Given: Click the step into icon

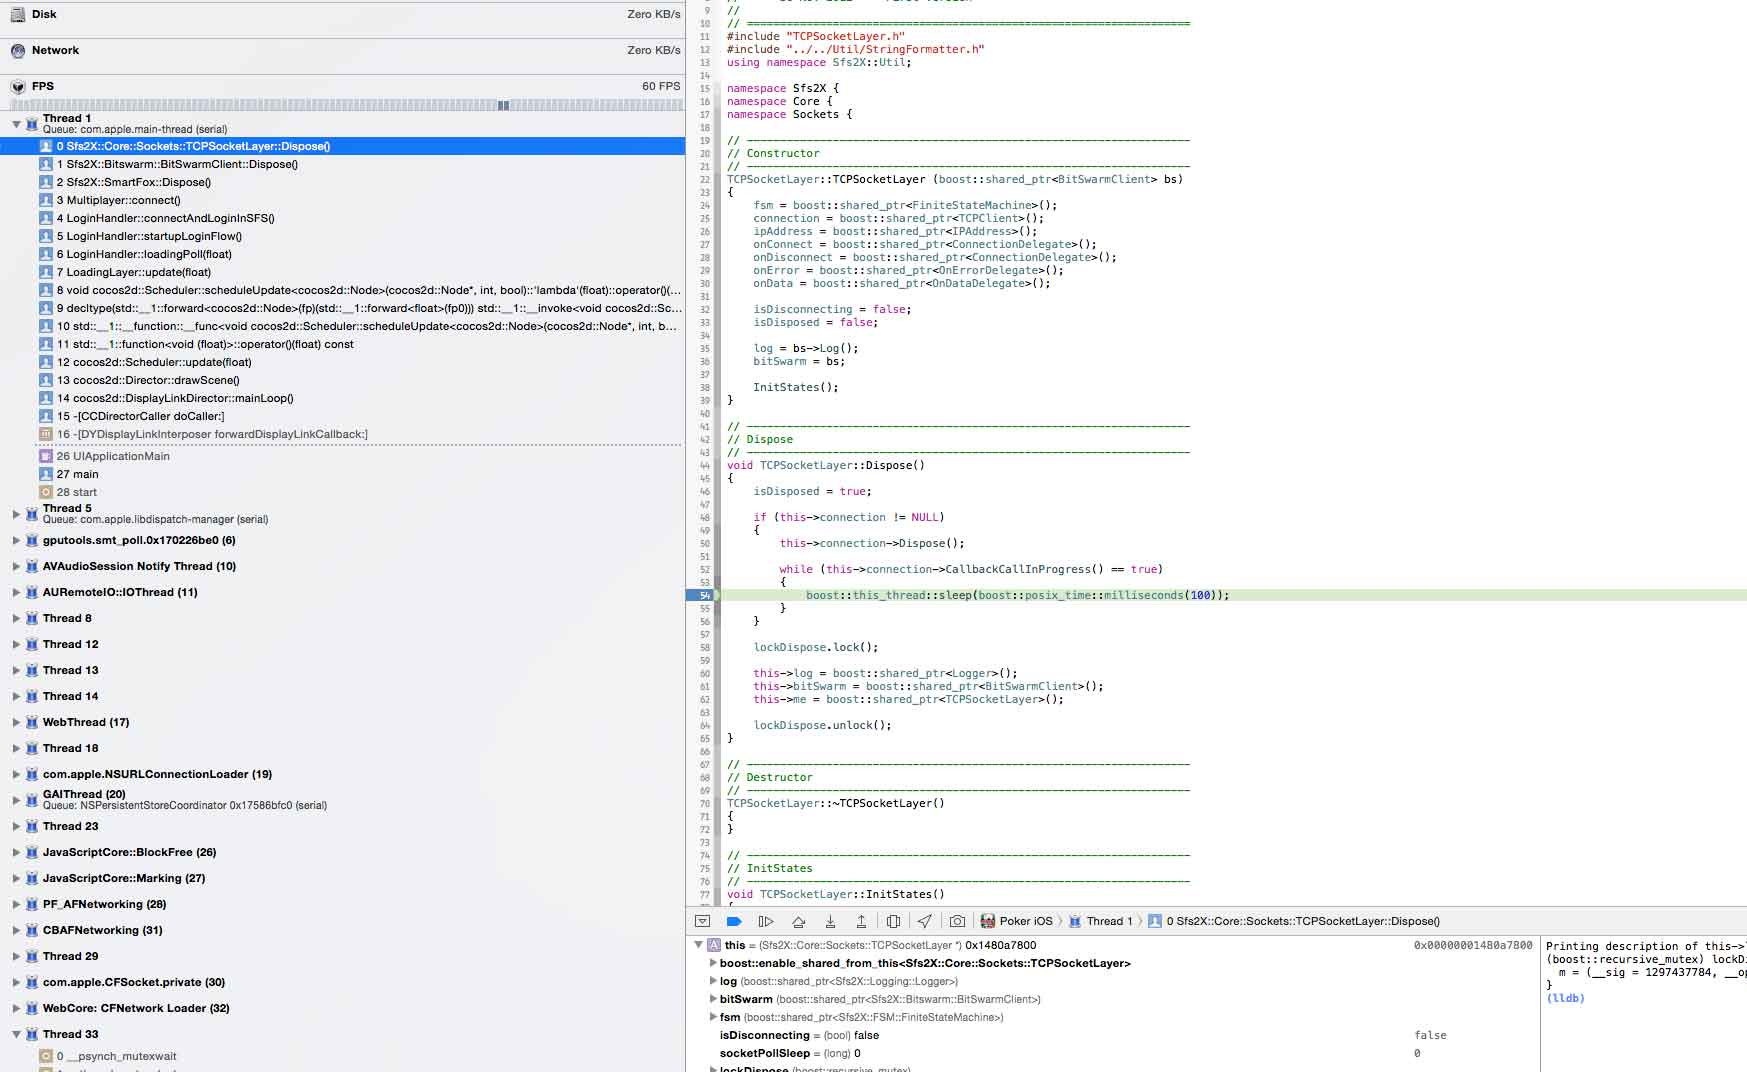Looking at the screenshot, I should click(x=830, y=921).
